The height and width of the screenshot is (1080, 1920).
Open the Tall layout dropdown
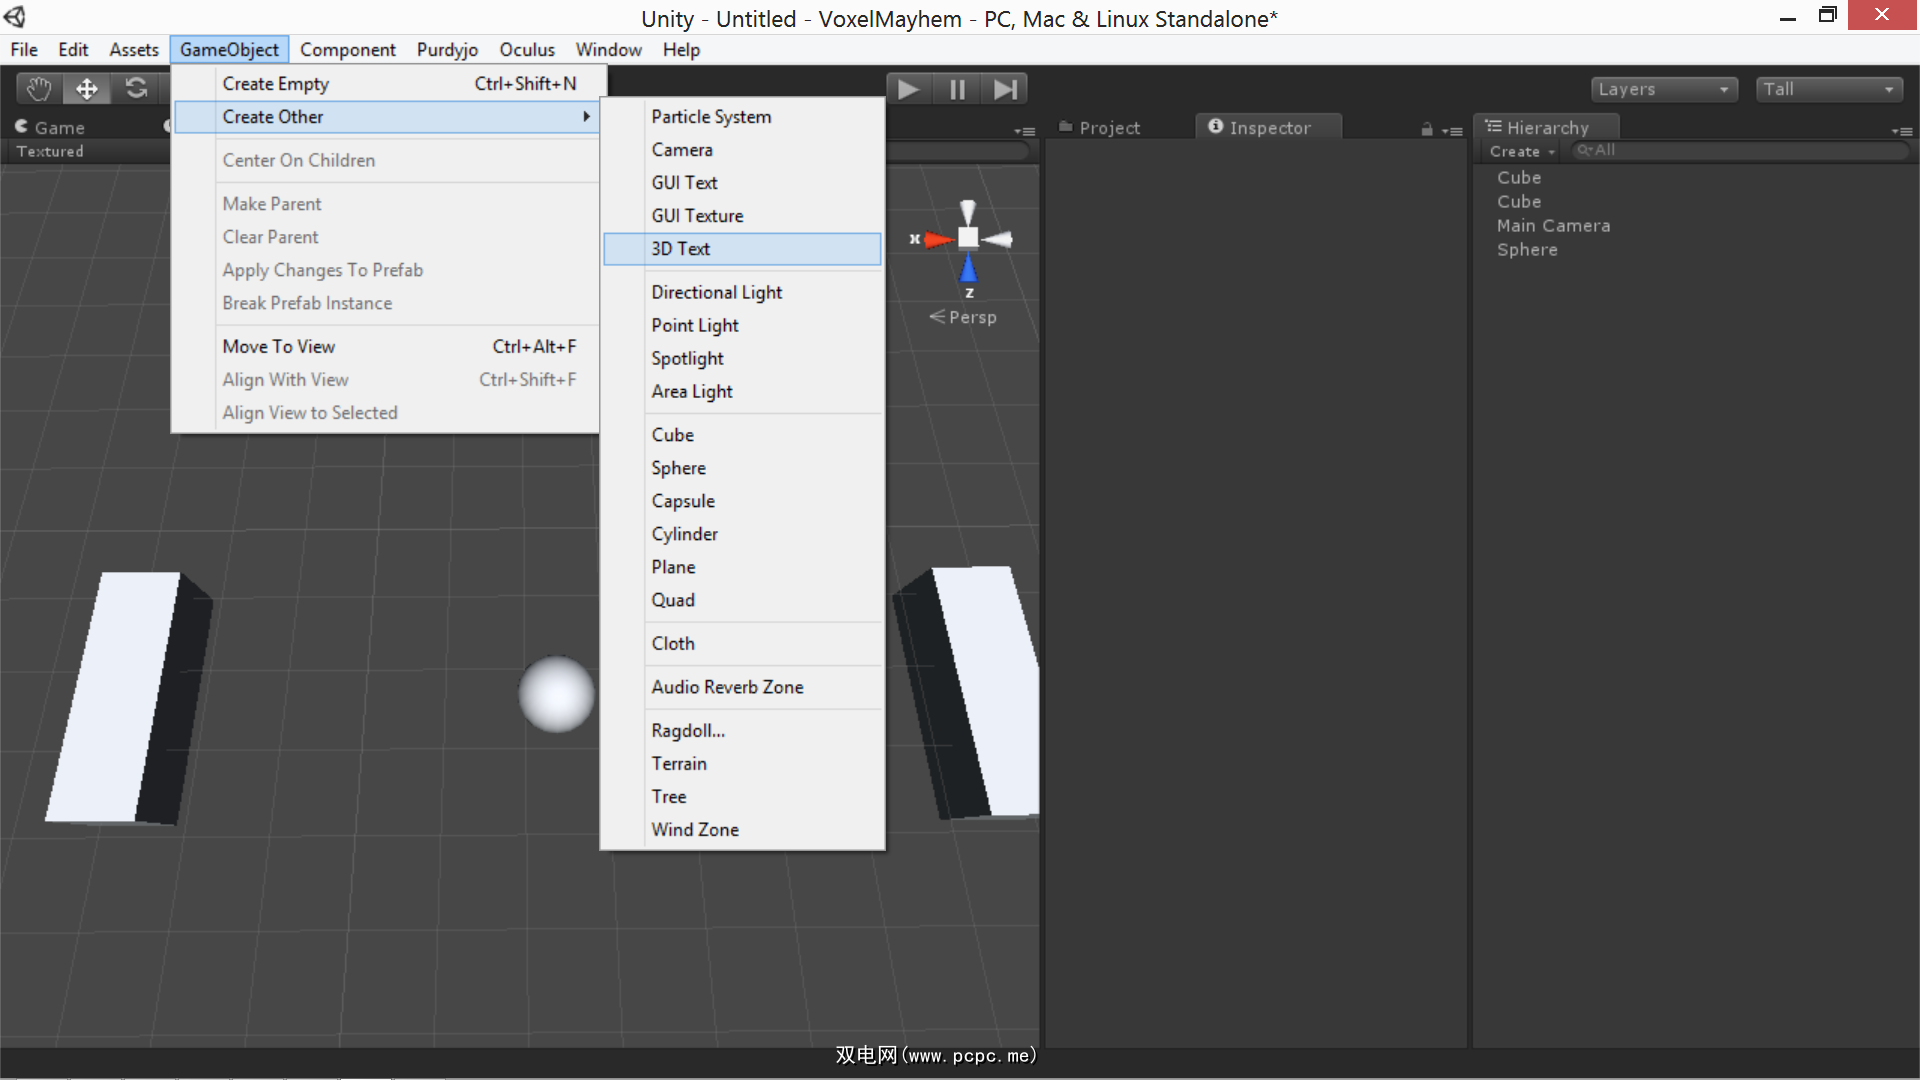click(1828, 89)
